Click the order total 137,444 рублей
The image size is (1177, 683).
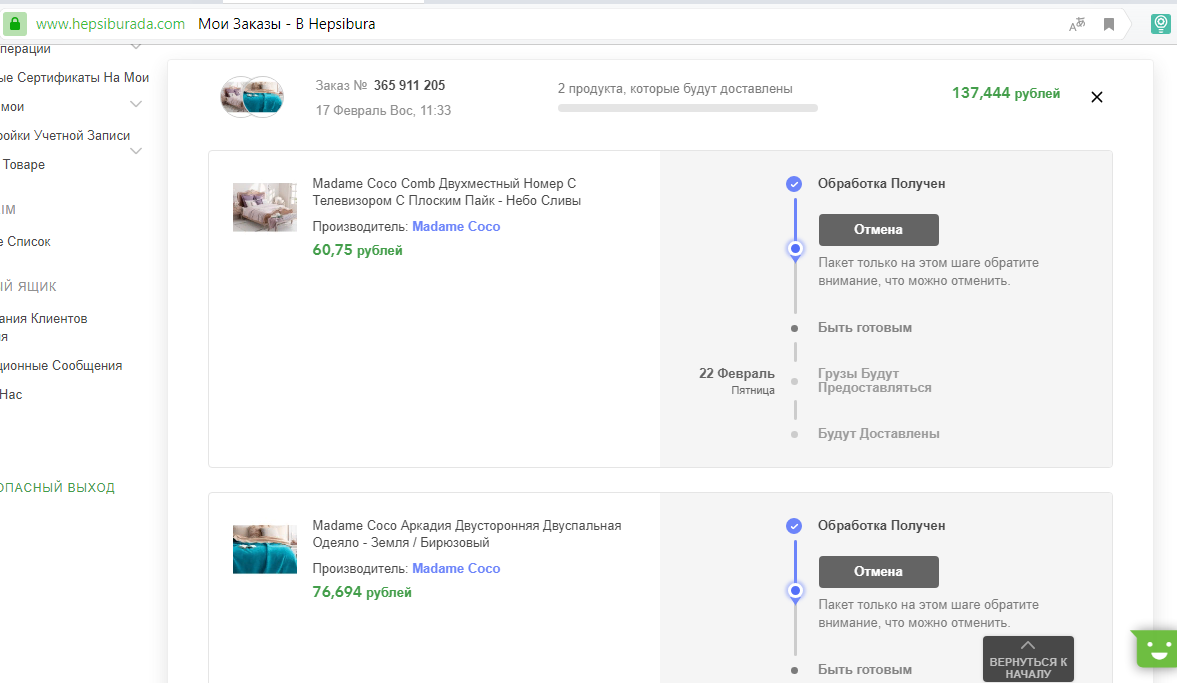1006,93
